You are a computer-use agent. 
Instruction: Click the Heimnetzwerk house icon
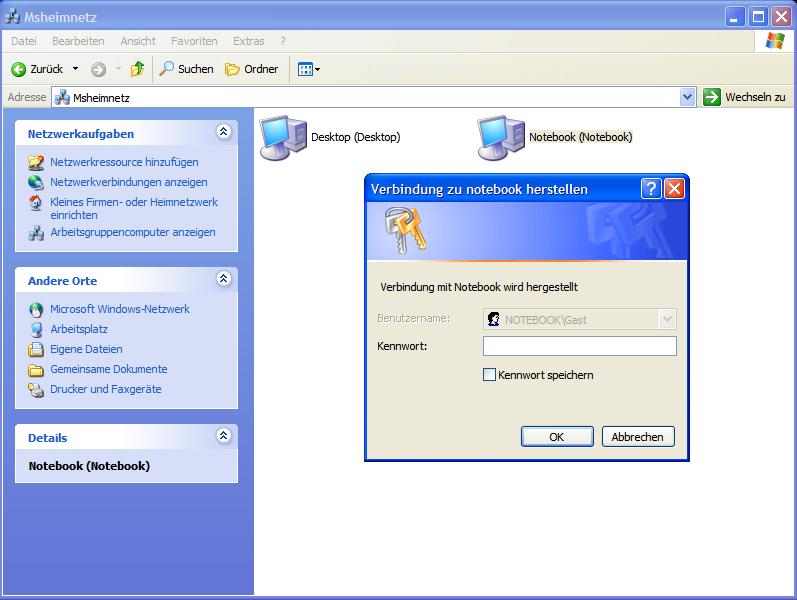click(x=36, y=203)
